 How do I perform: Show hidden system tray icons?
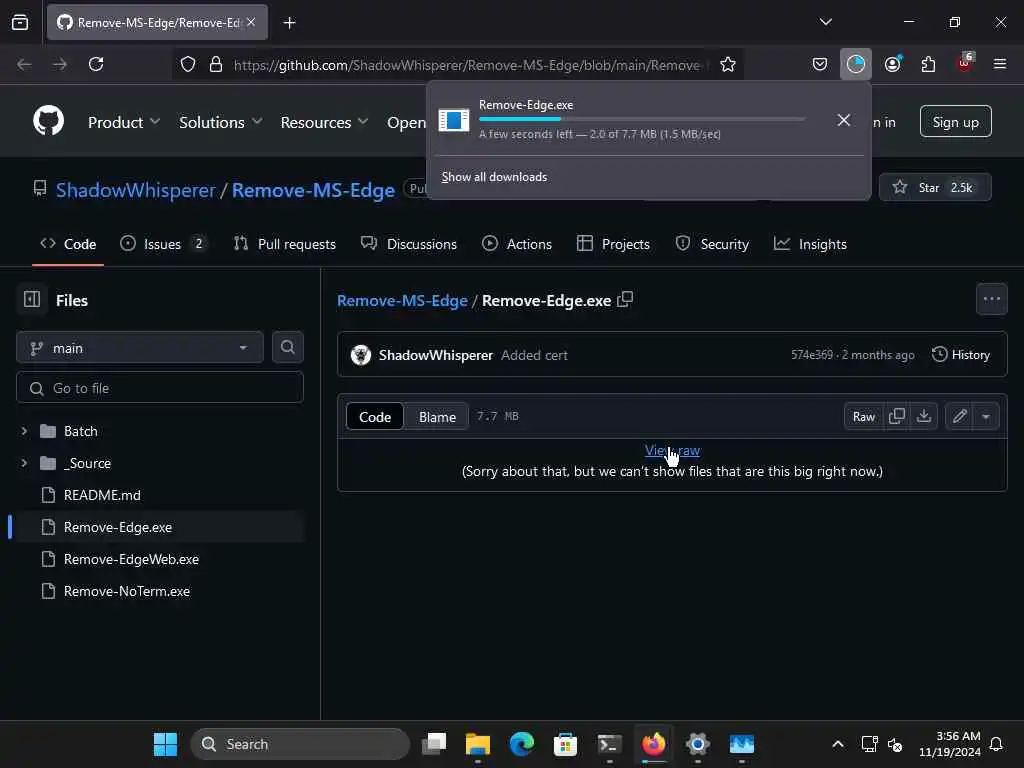[838, 744]
